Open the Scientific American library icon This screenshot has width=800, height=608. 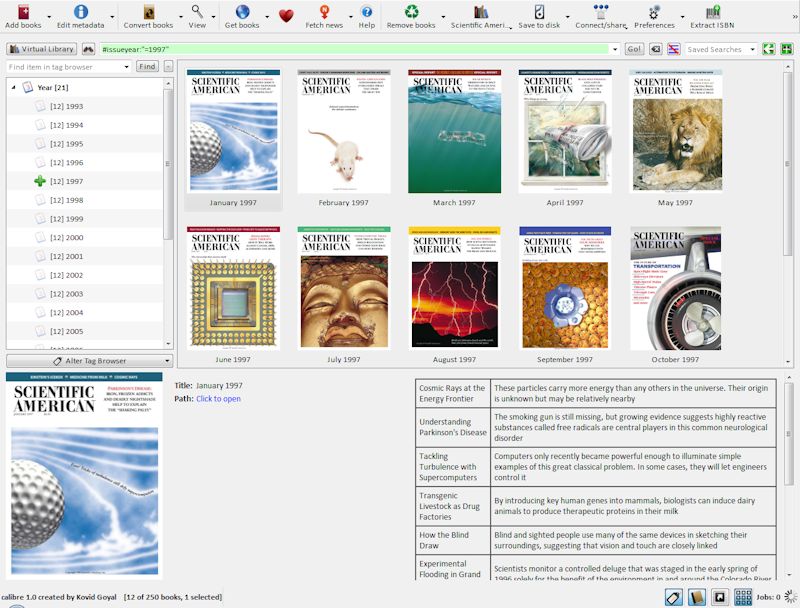coord(481,12)
